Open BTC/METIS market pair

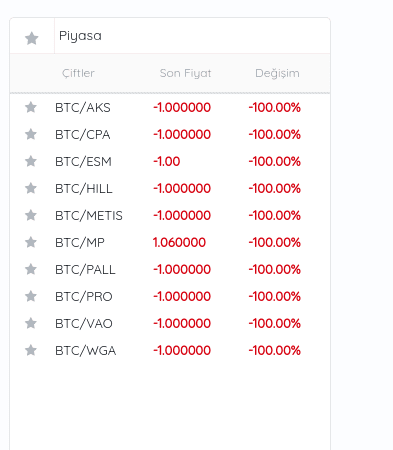(89, 216)
